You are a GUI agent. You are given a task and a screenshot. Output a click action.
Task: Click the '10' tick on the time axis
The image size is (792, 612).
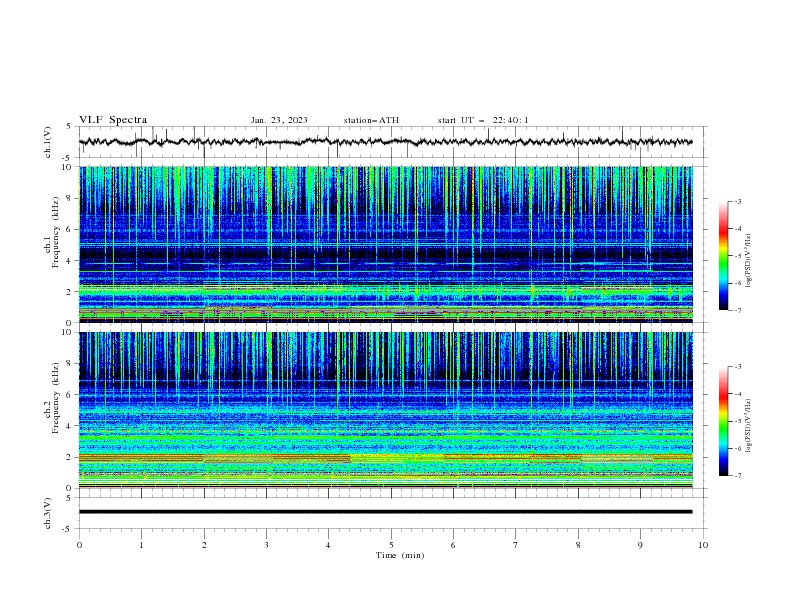703,545
